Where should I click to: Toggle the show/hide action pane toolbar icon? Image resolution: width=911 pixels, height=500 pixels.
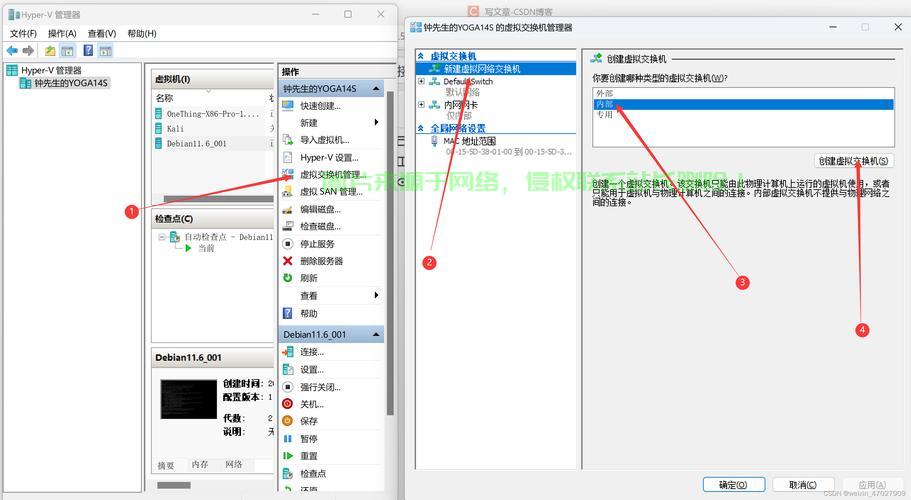click(x=105, y=51)
